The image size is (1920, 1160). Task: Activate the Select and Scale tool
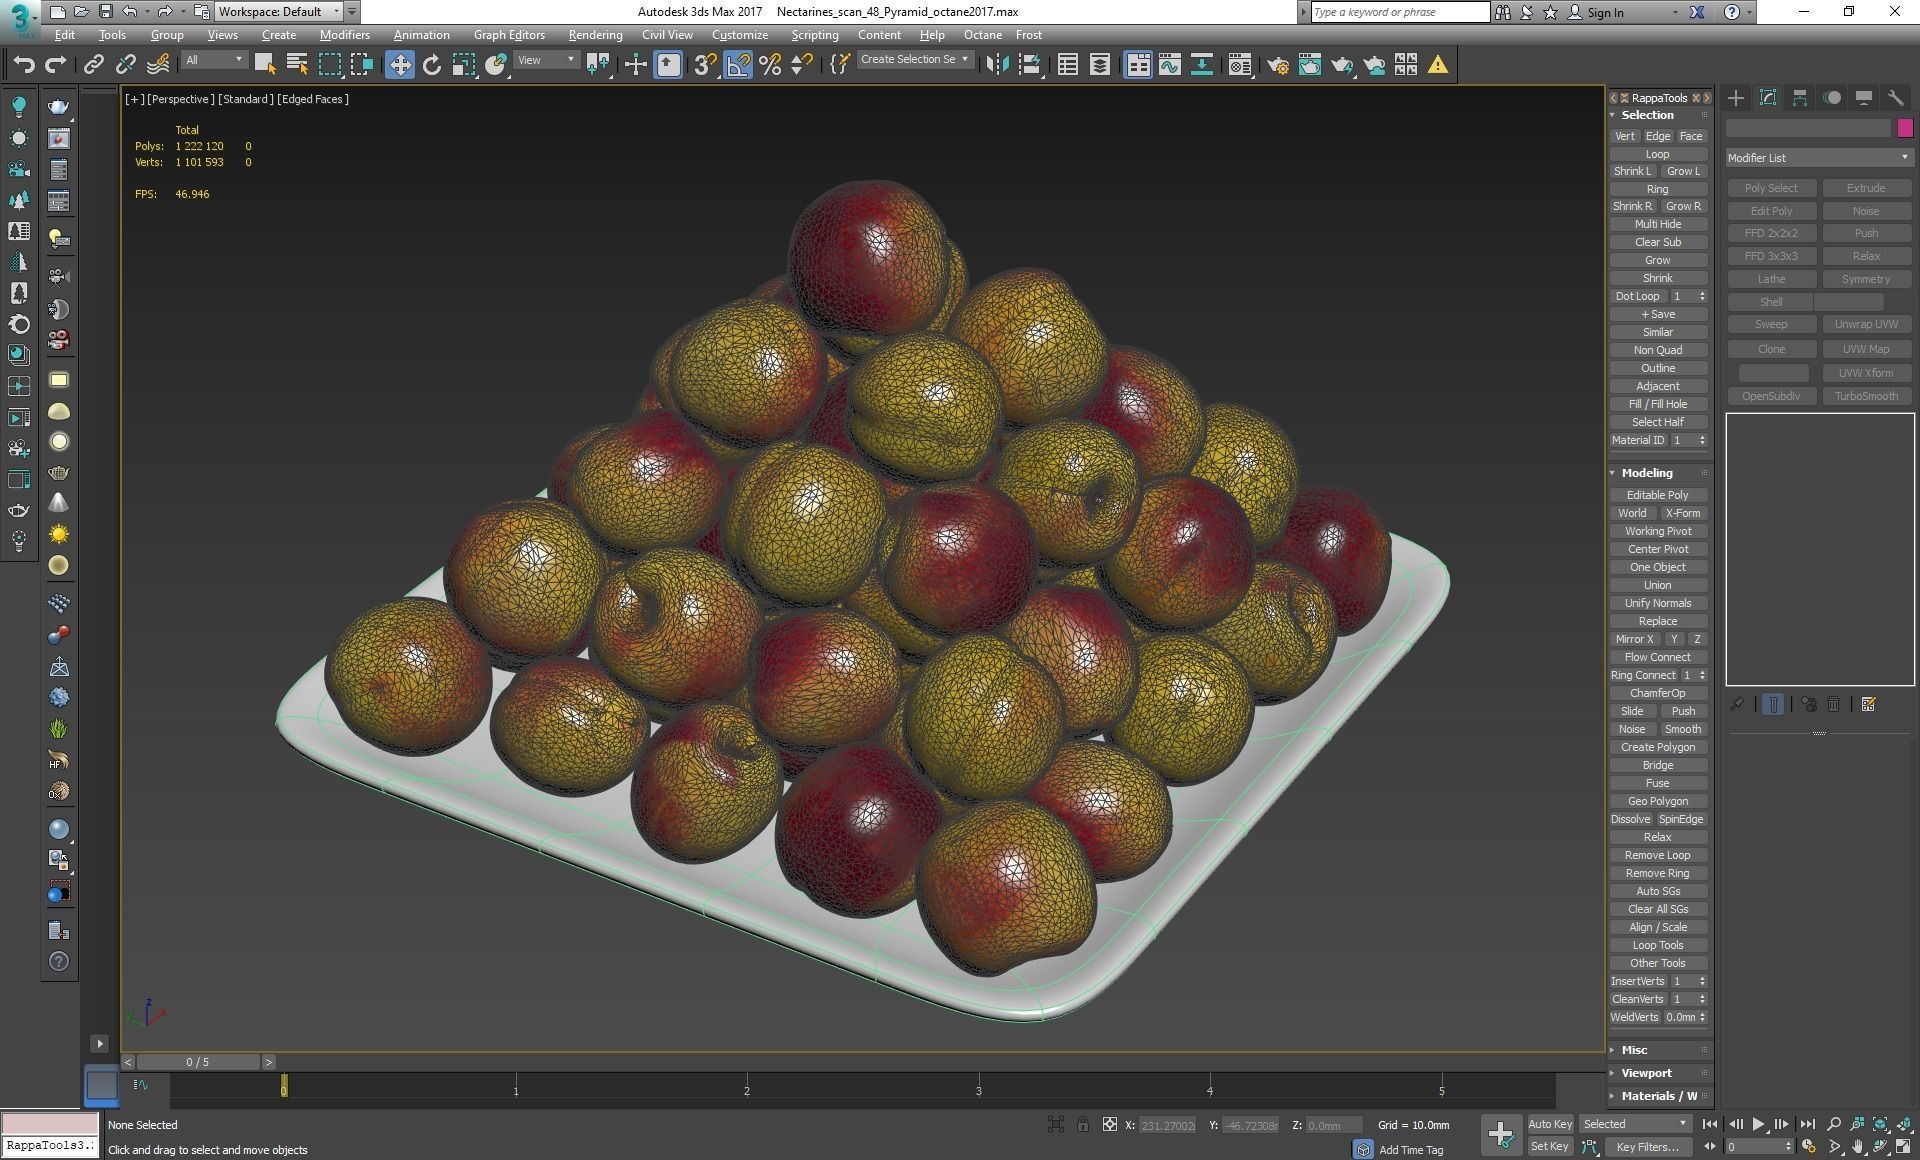click(x=463, y=65)
